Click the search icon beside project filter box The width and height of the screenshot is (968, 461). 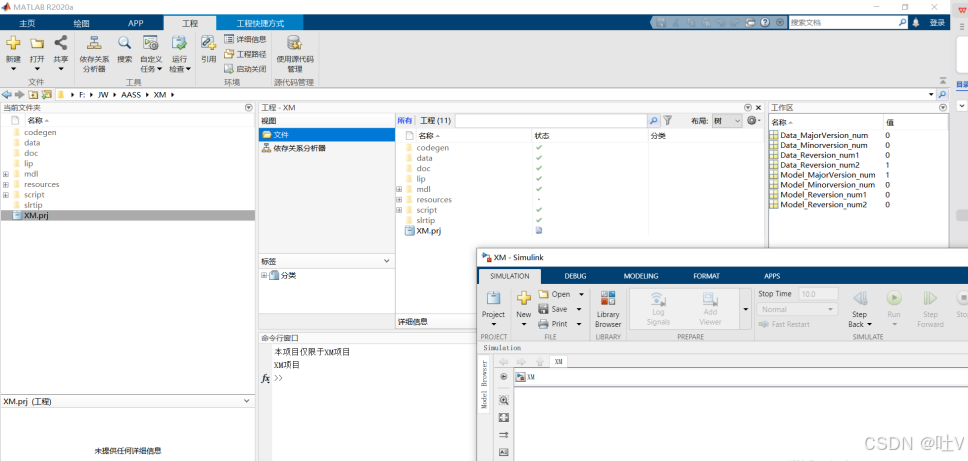pos(654,121)
